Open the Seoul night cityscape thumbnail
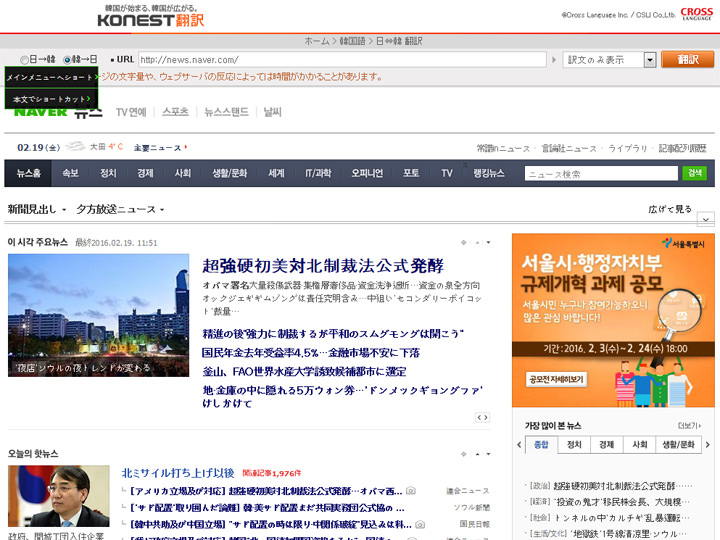This screenshot has height=540, width=720. pyautogui.click(x=98, y=316)
